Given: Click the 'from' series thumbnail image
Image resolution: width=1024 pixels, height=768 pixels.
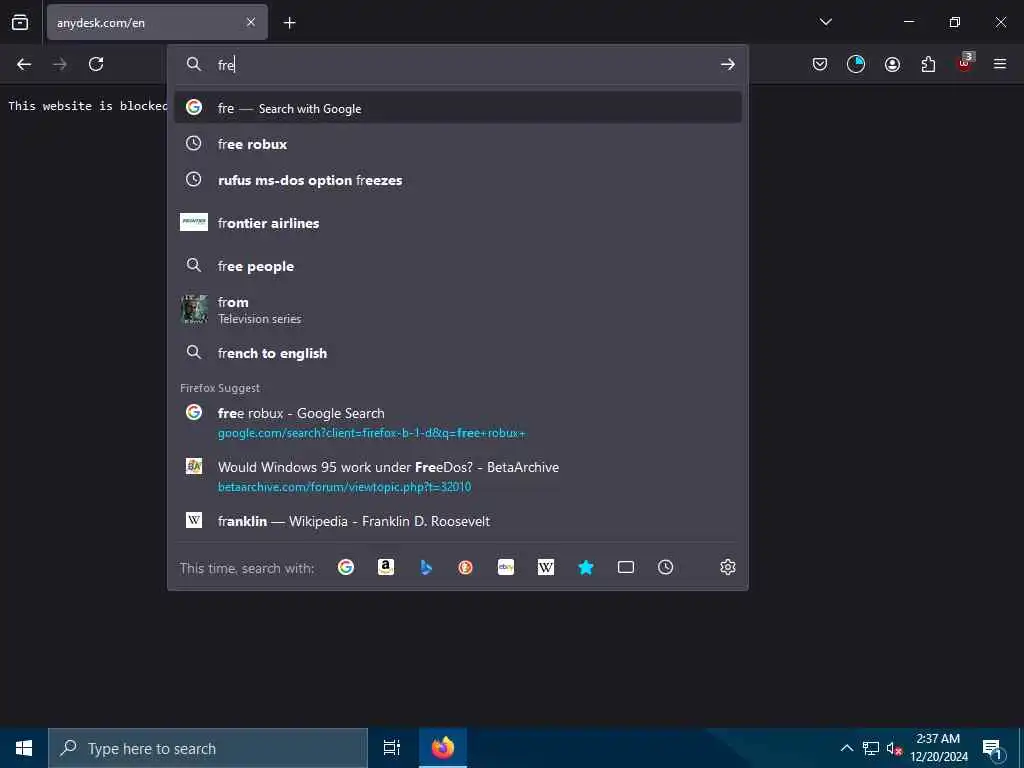Looking at the screenshot, I should point(194,310).
